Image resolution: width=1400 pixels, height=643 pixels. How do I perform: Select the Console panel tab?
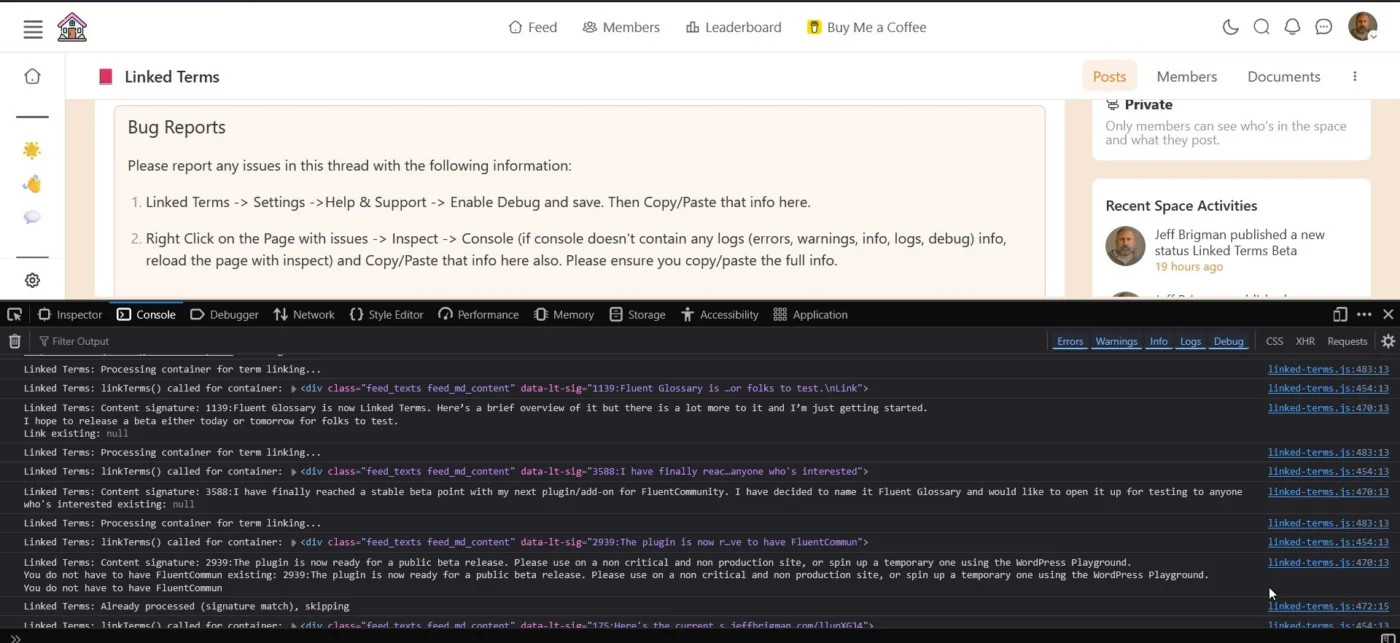146,314
